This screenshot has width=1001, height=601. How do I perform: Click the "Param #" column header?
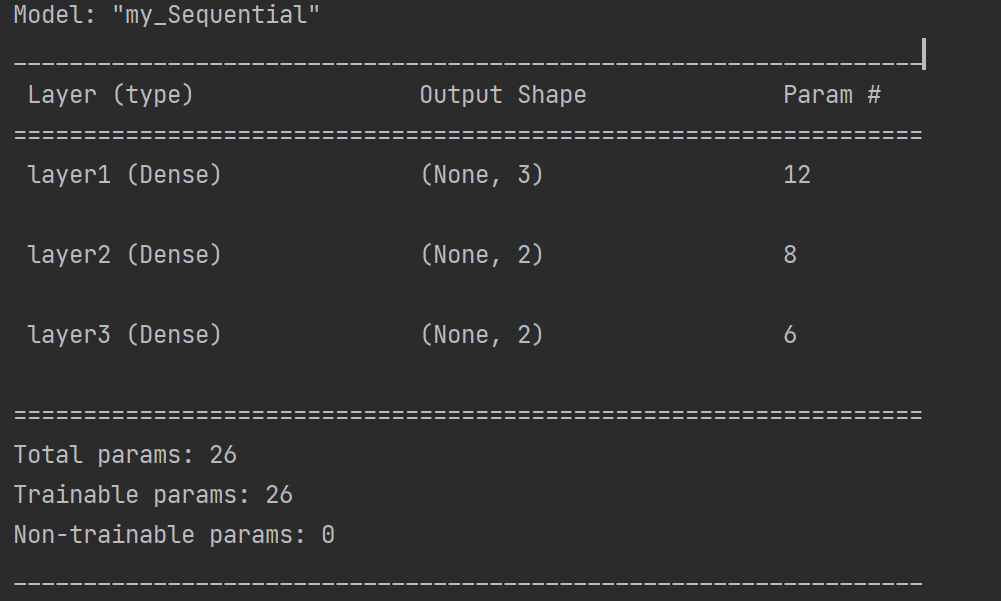(x=832, y=95)
